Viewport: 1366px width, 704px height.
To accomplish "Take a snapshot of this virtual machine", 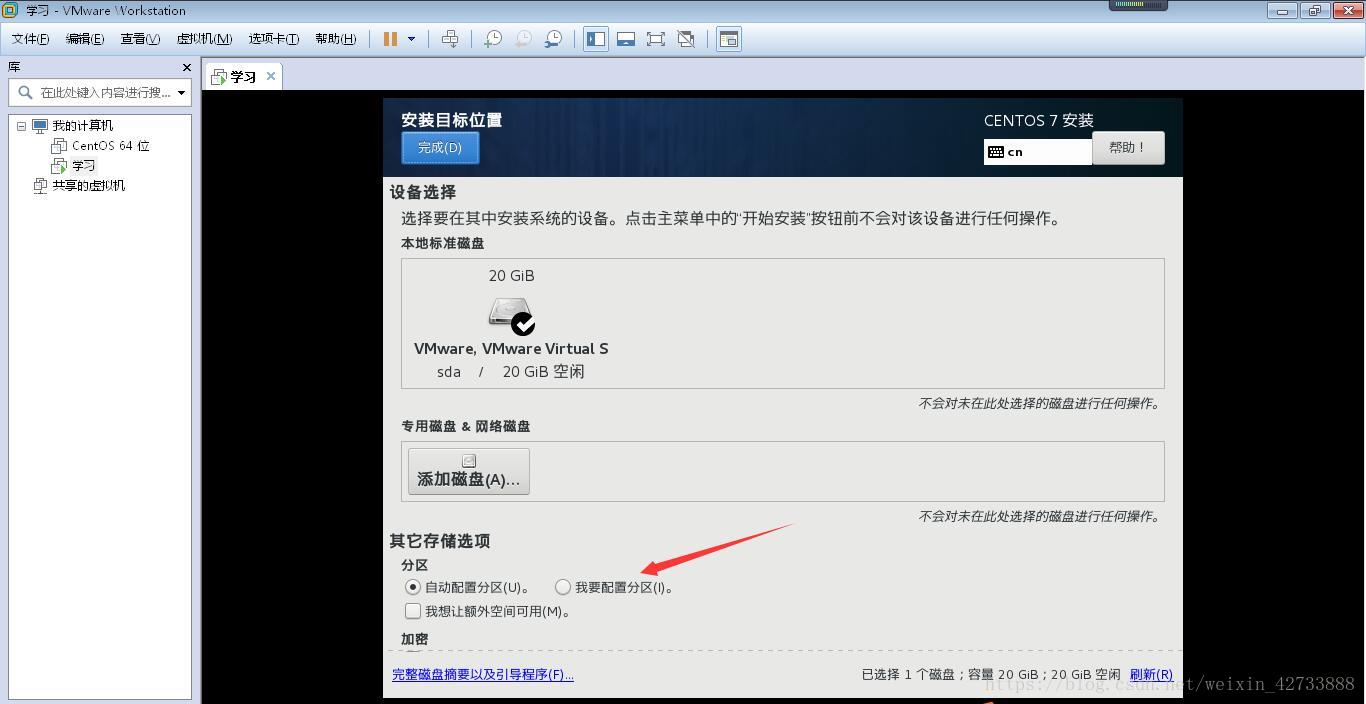I will [493, 39].
